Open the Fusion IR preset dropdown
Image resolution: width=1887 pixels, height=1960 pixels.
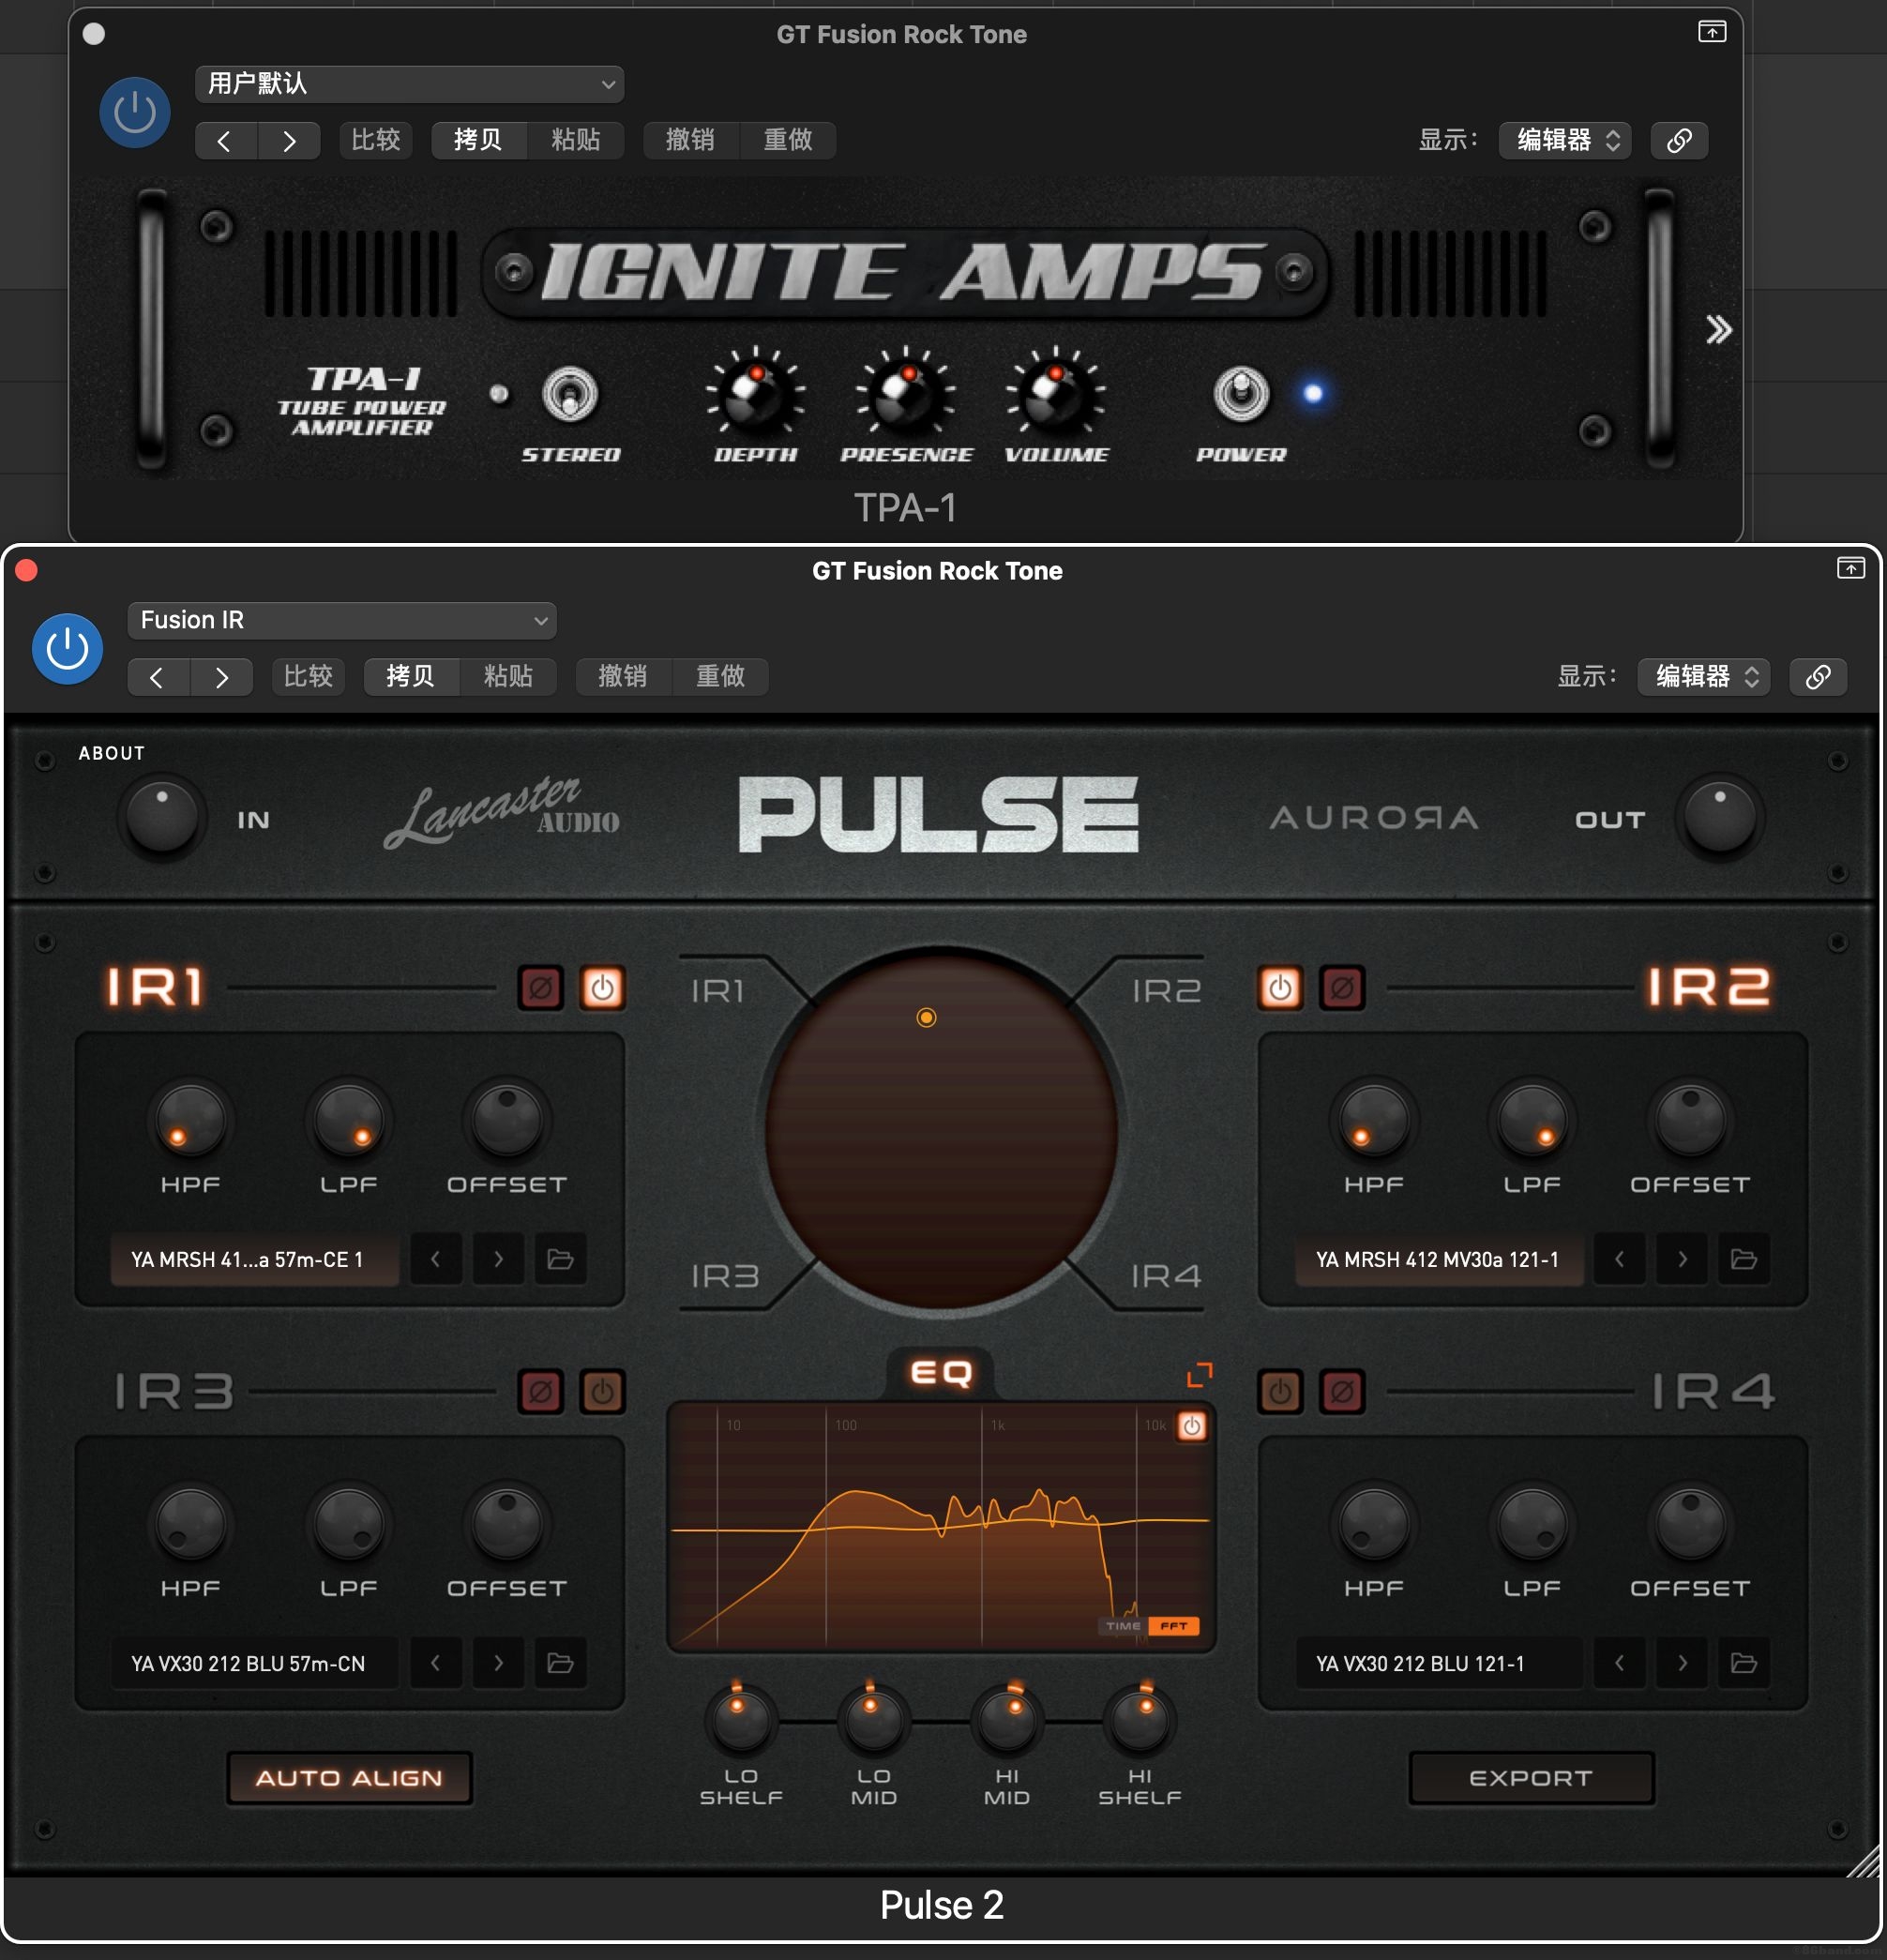pyautogui.click(x=341, y=620)
